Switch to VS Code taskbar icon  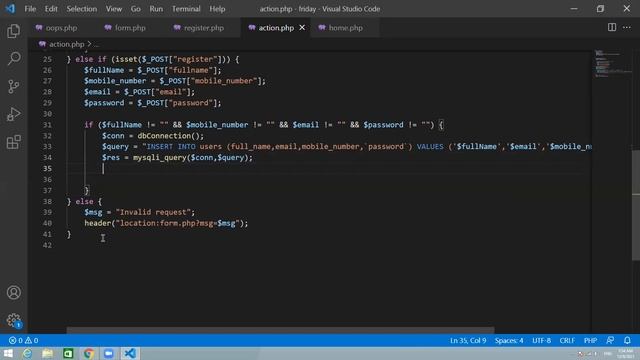pos(130,353)
